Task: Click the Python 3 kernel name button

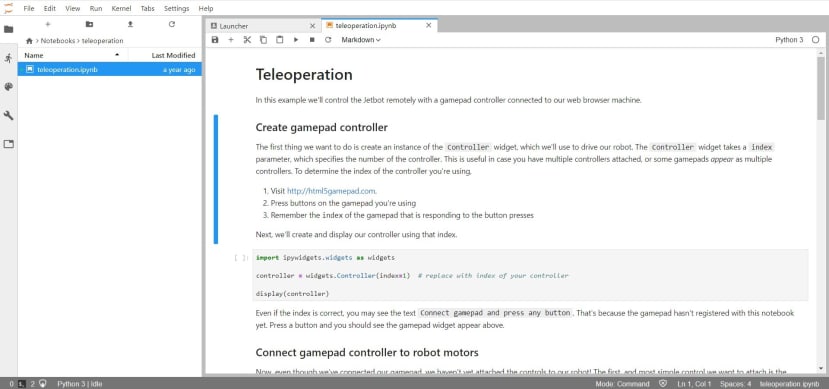Action: (x=789, y=40)
